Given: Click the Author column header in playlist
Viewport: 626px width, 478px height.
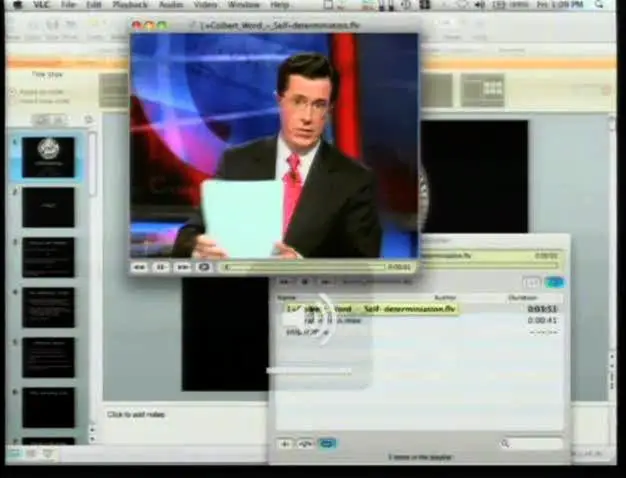Looking at the screenshot, I should click(x=445, y=298).
